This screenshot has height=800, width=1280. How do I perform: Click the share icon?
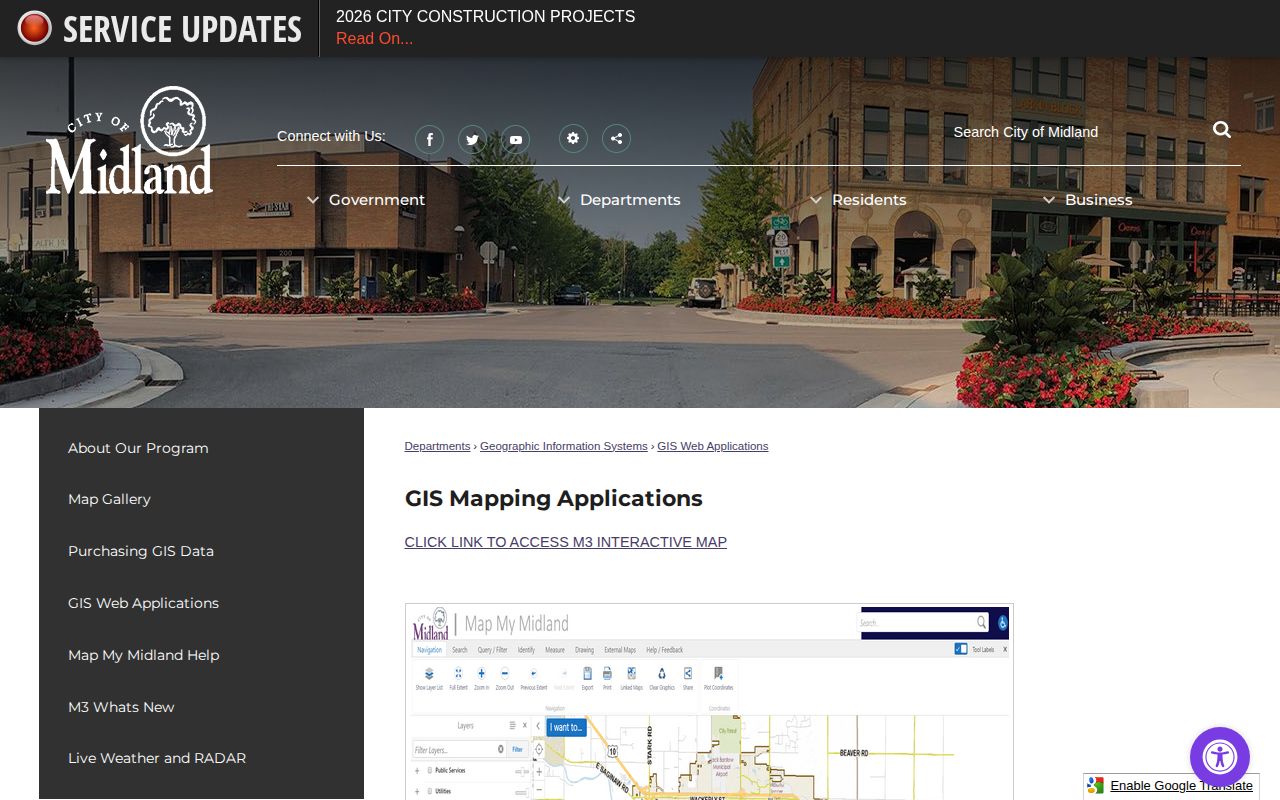[616, 138]
